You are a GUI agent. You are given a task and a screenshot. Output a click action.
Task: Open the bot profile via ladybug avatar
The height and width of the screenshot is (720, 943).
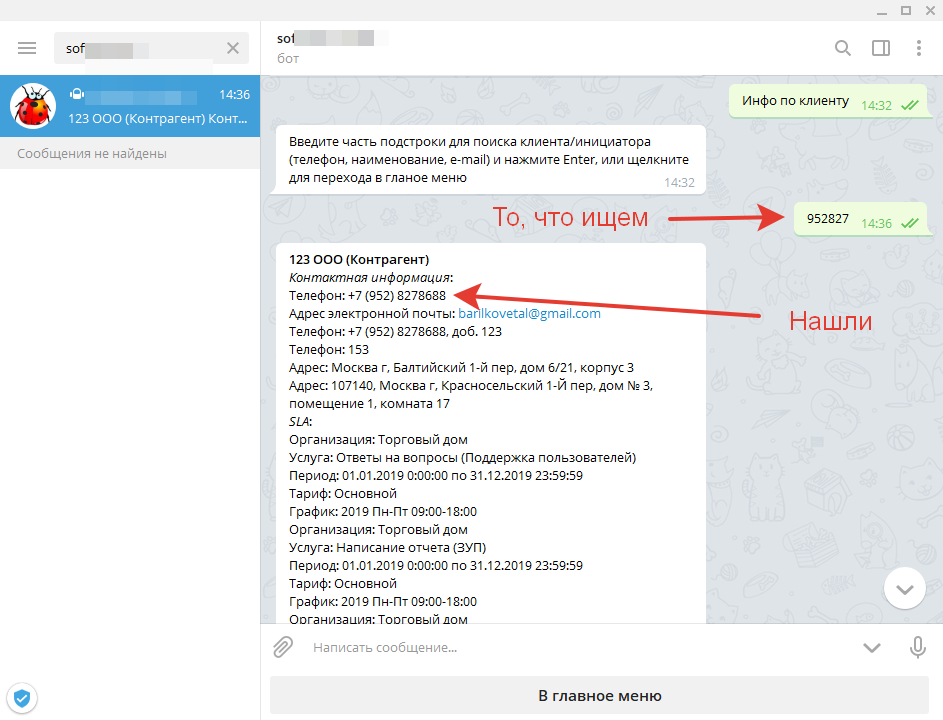point(33,105)
